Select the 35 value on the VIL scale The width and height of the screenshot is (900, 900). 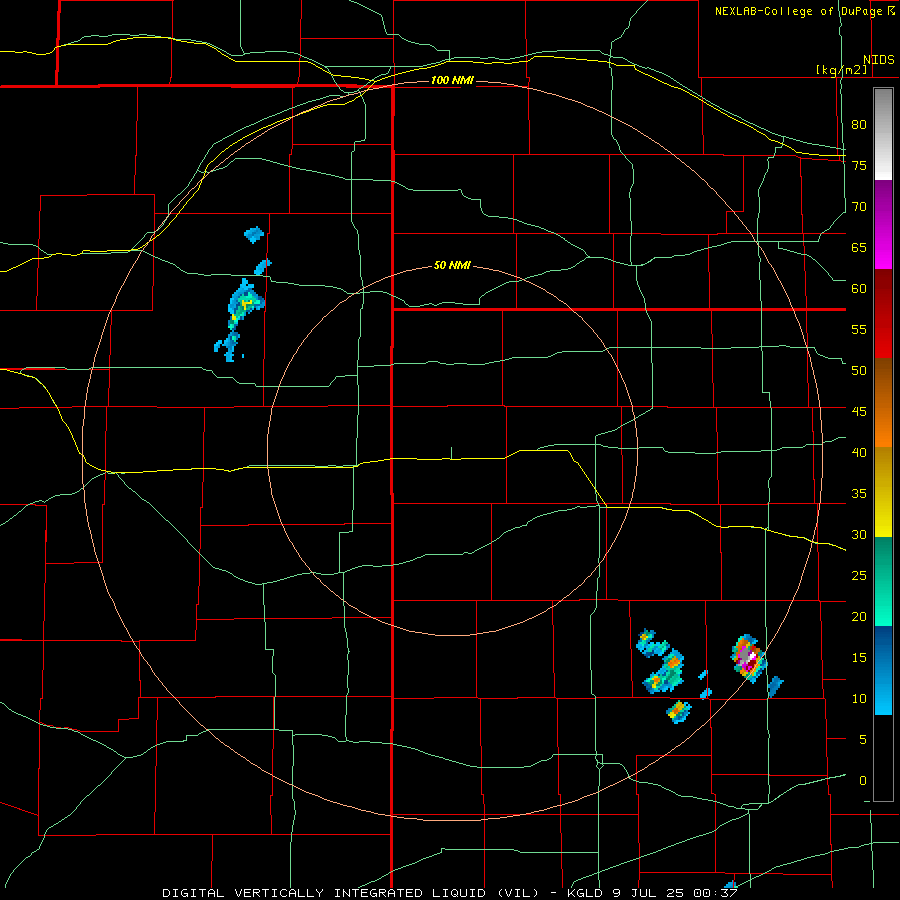pos(859,494)
